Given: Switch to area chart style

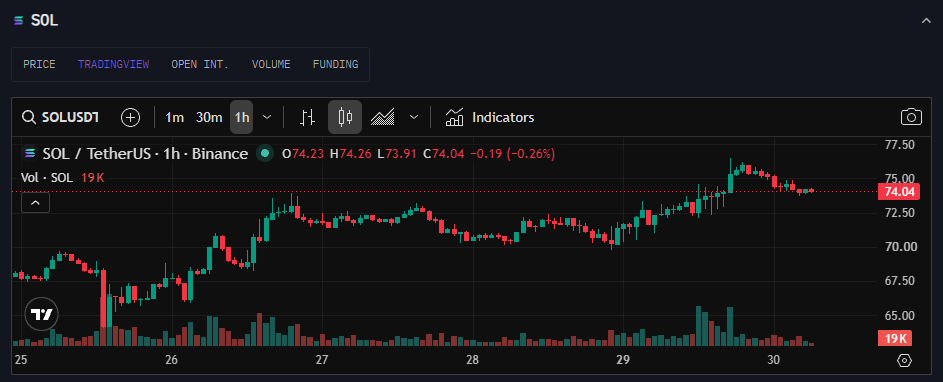Looking at the screenshot, I should 382,117.
